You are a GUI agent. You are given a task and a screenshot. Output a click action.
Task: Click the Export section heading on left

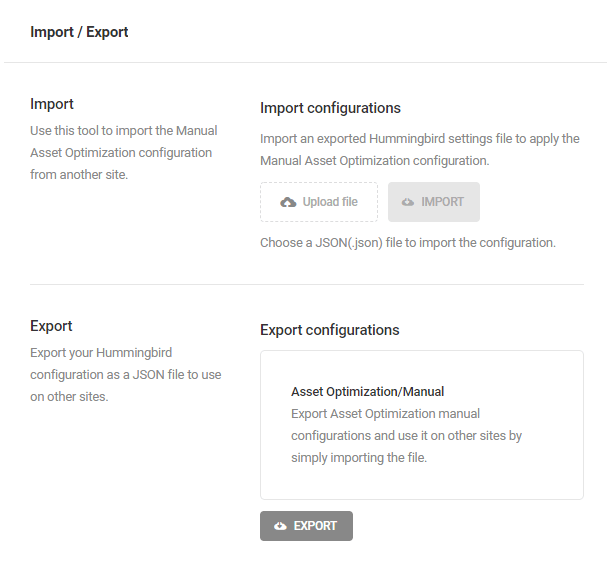[x=51, y=326]
